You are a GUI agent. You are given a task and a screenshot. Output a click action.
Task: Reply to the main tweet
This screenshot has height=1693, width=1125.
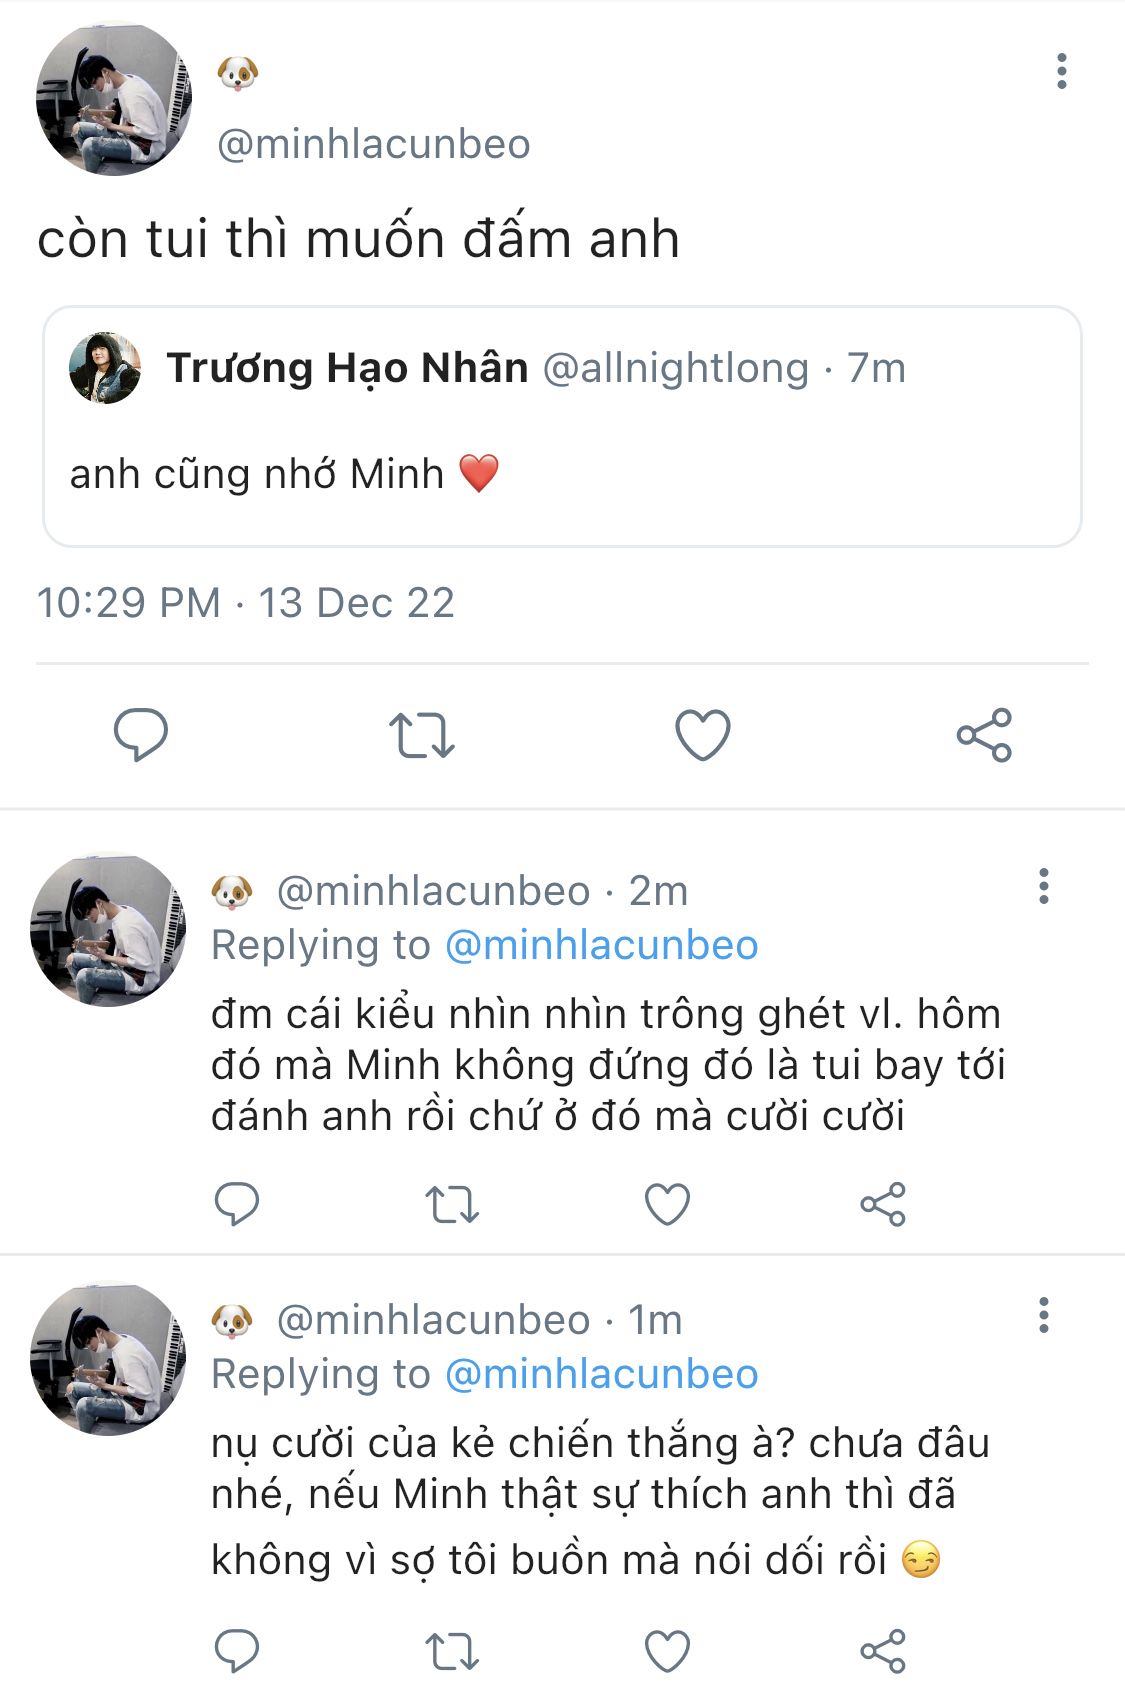141,735
